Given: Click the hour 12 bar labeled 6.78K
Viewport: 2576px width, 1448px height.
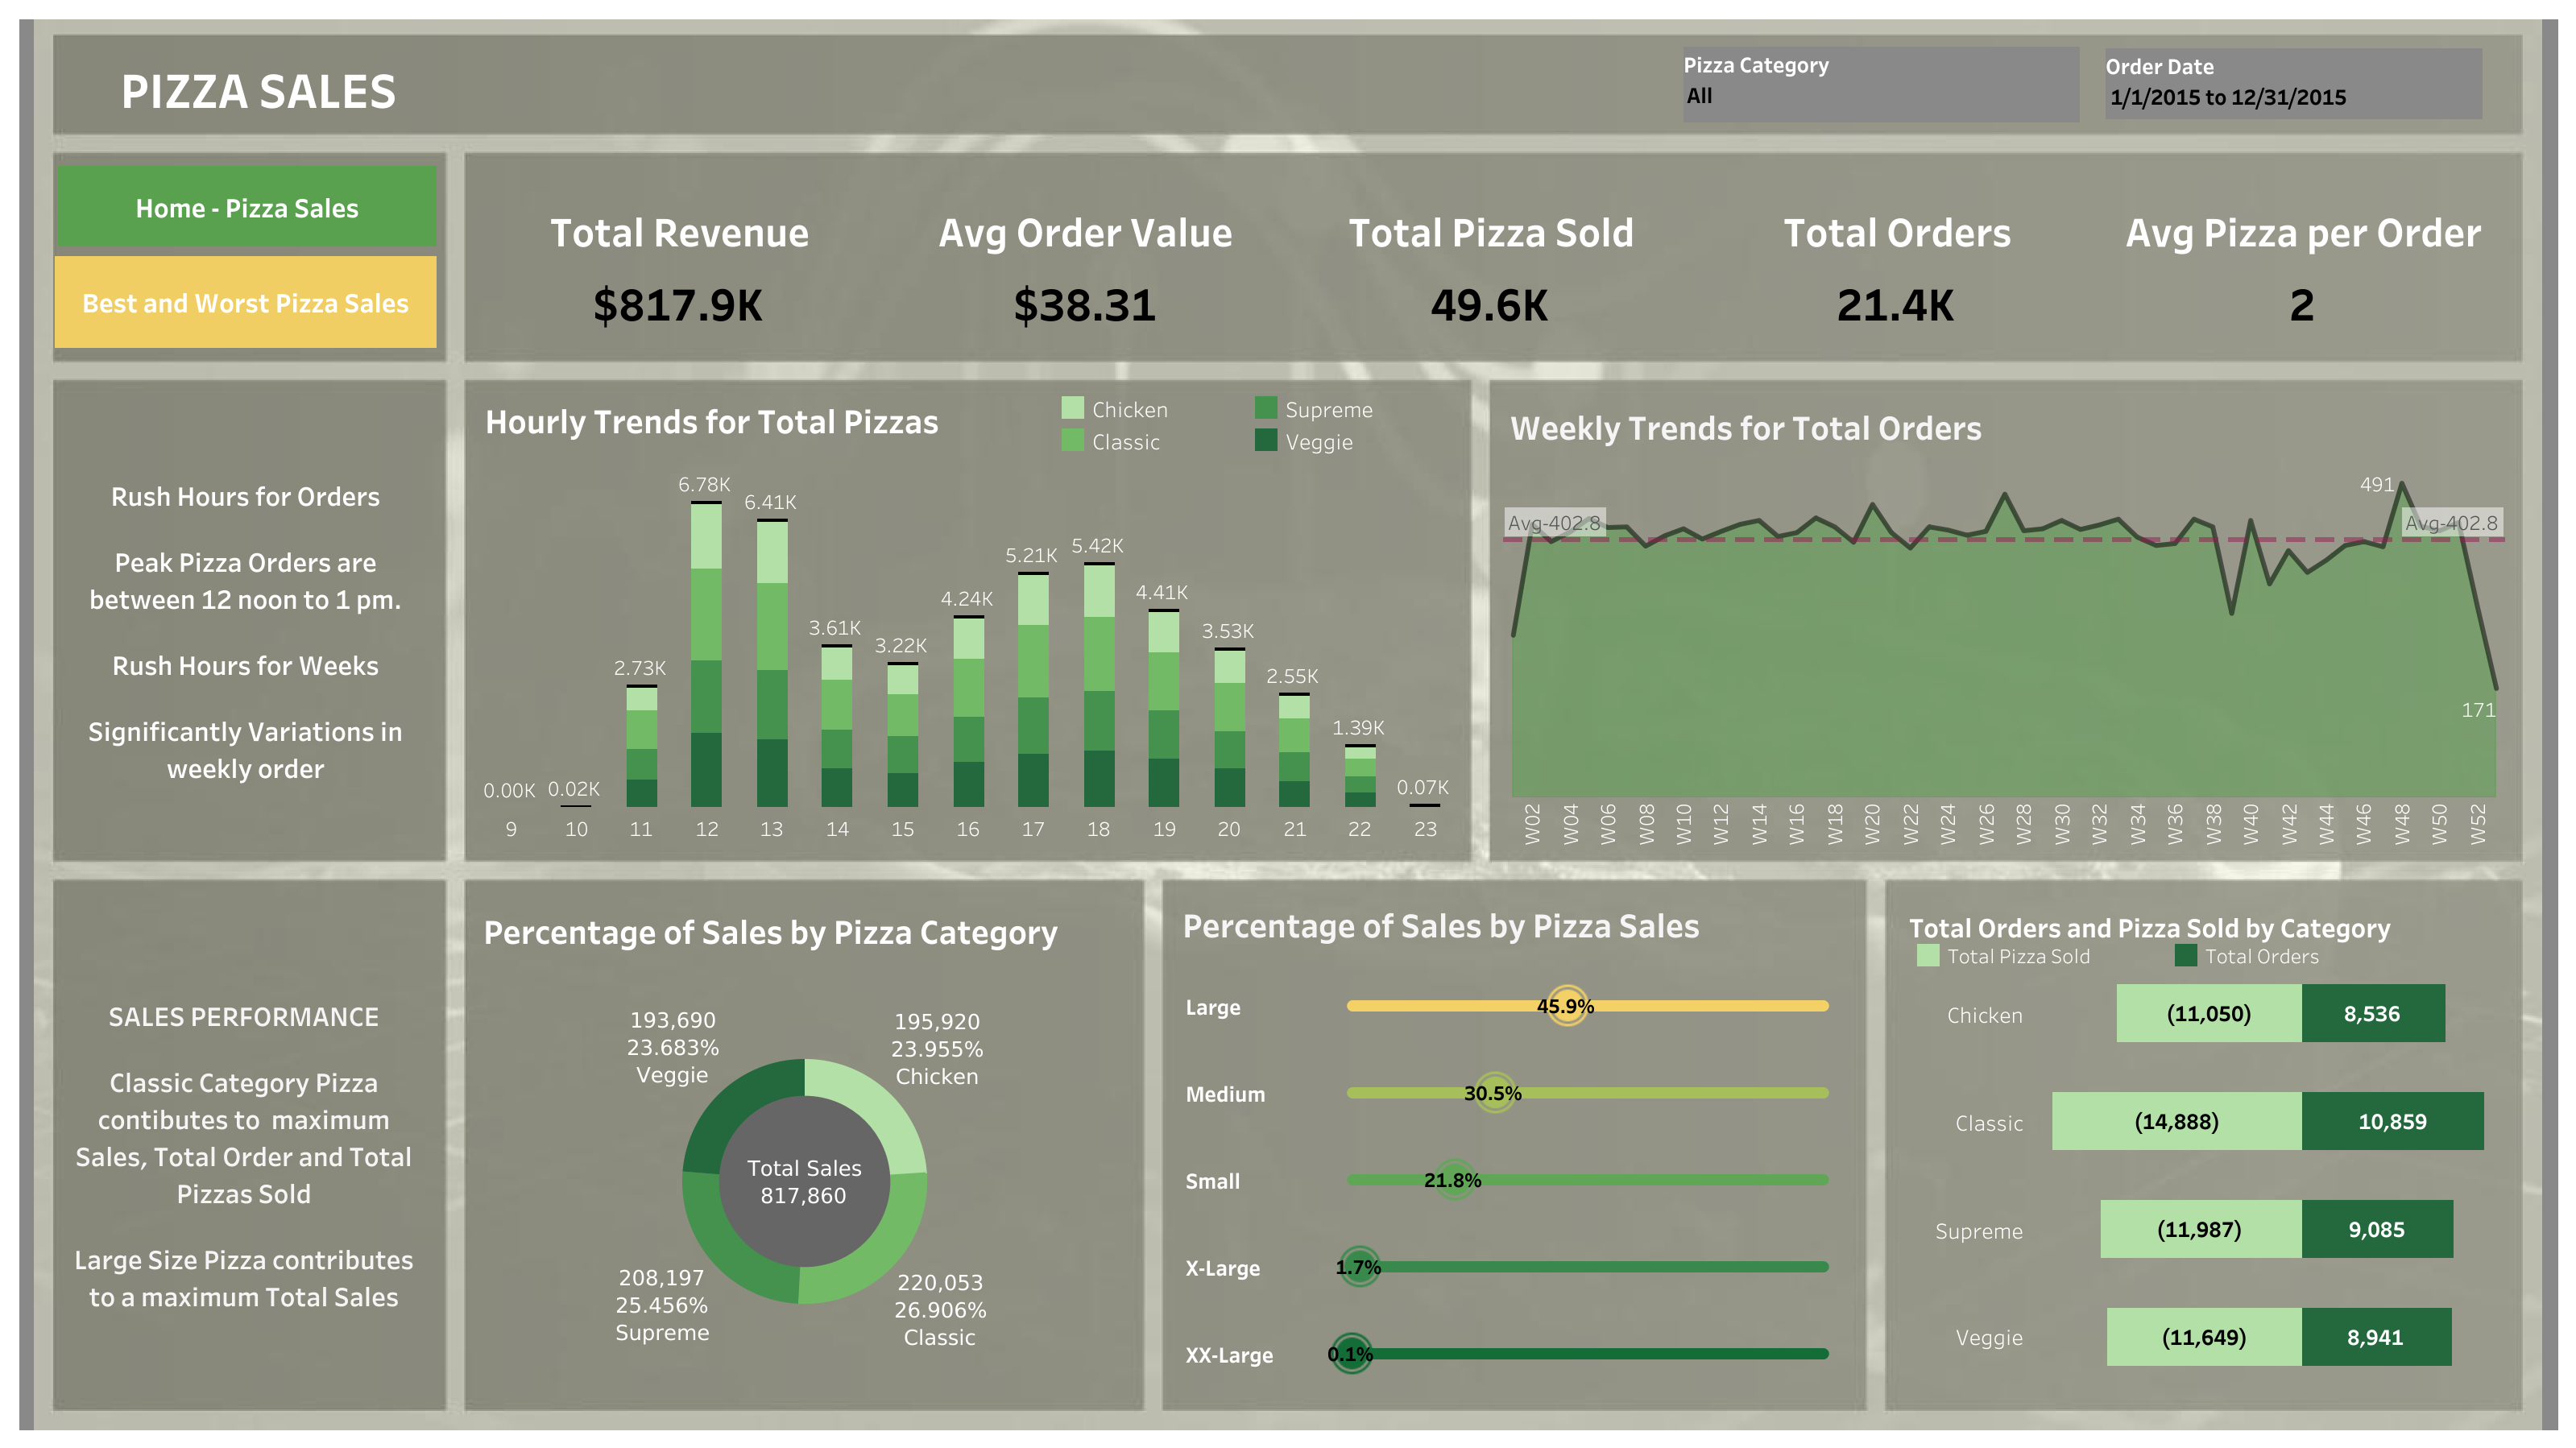Looking at the screenshot, I should click(x=706, y=654).
